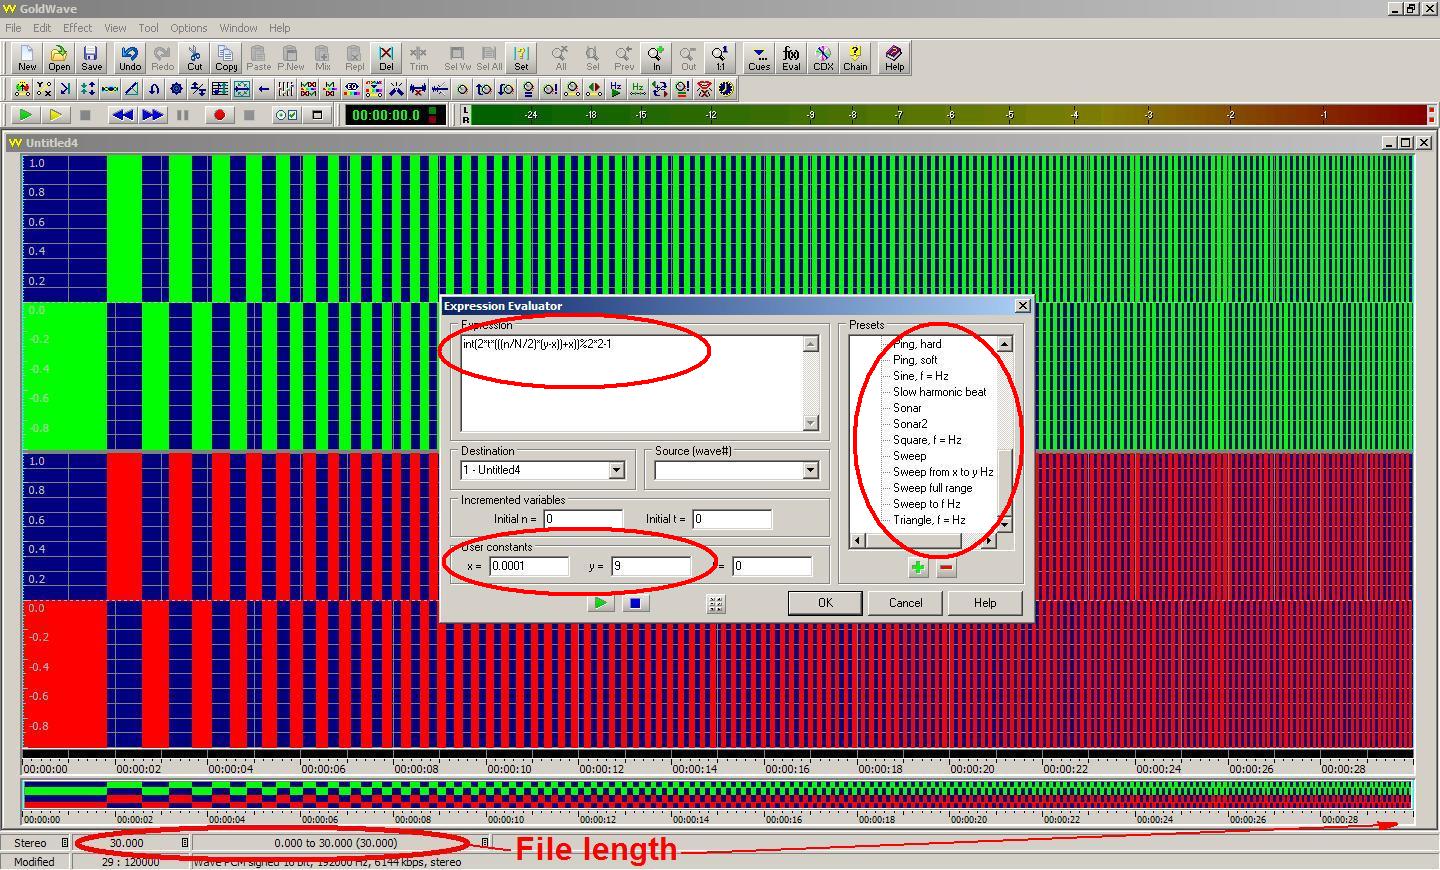Click the Save toolbar button
1440x870 pixels.
point(91,58)
